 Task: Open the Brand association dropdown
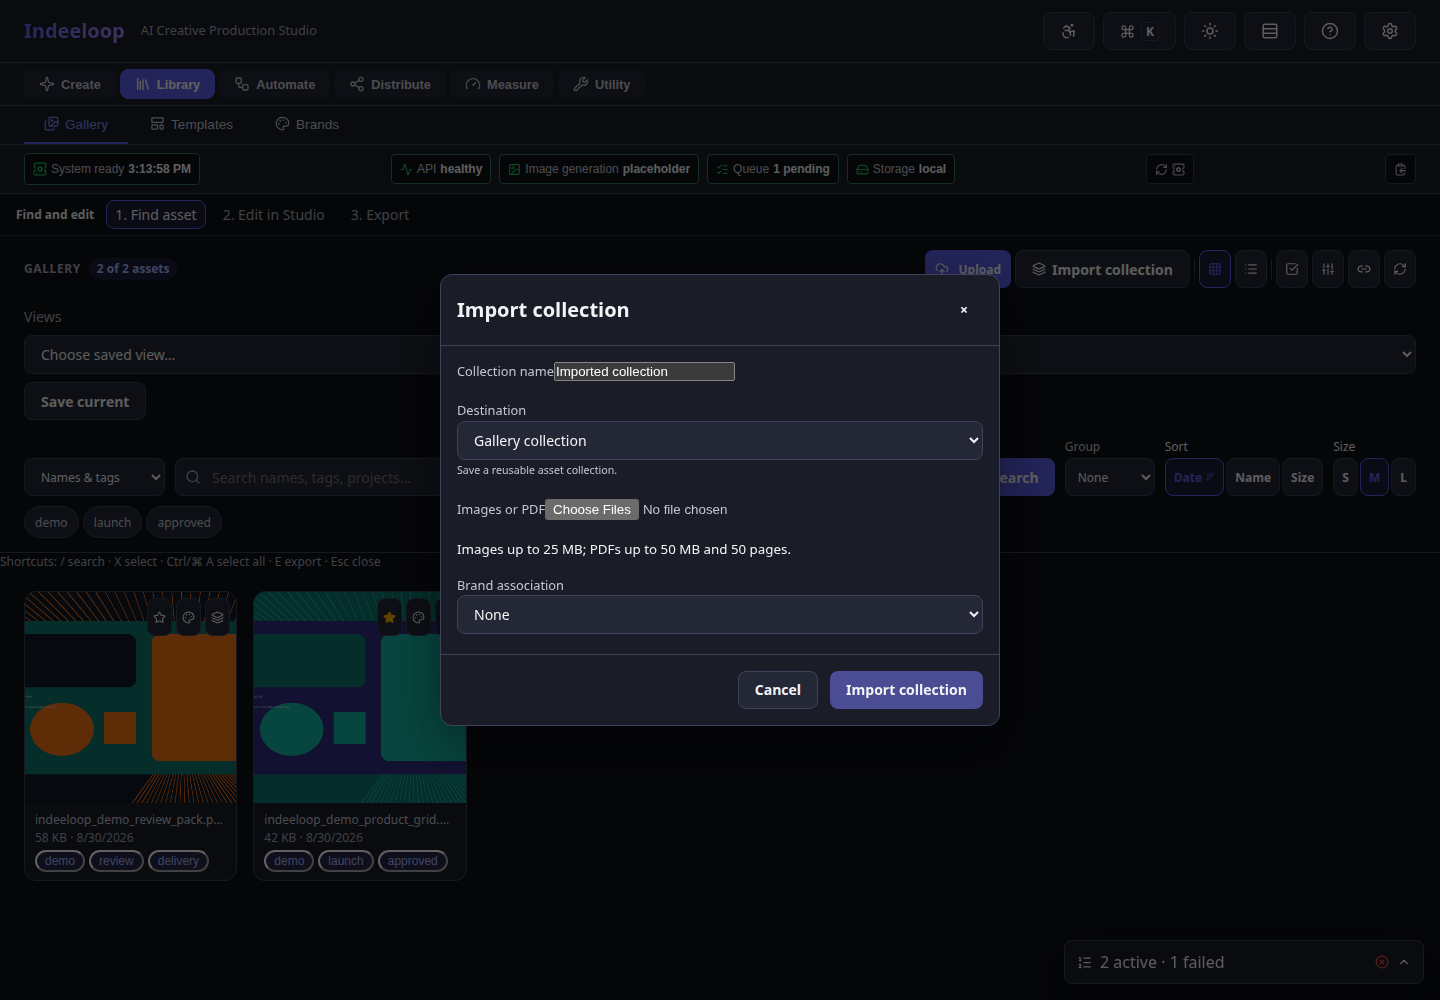pos(720,615)
